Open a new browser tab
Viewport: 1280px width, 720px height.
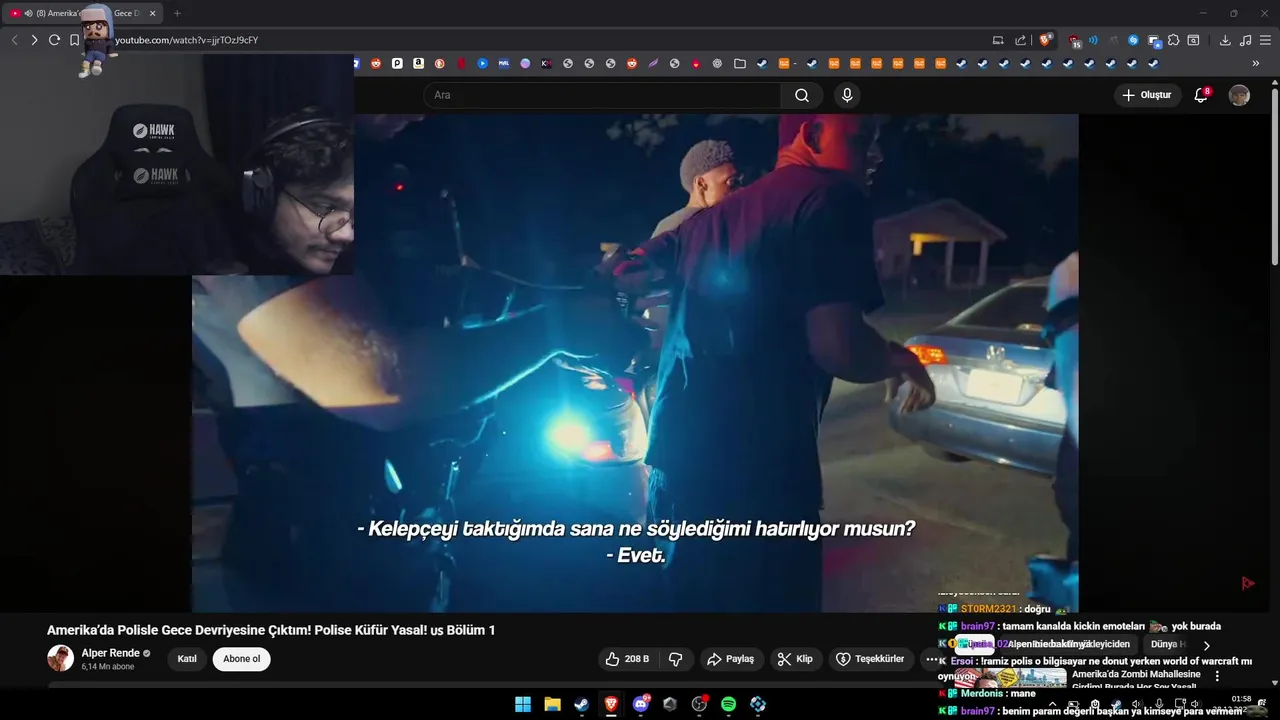177,13
